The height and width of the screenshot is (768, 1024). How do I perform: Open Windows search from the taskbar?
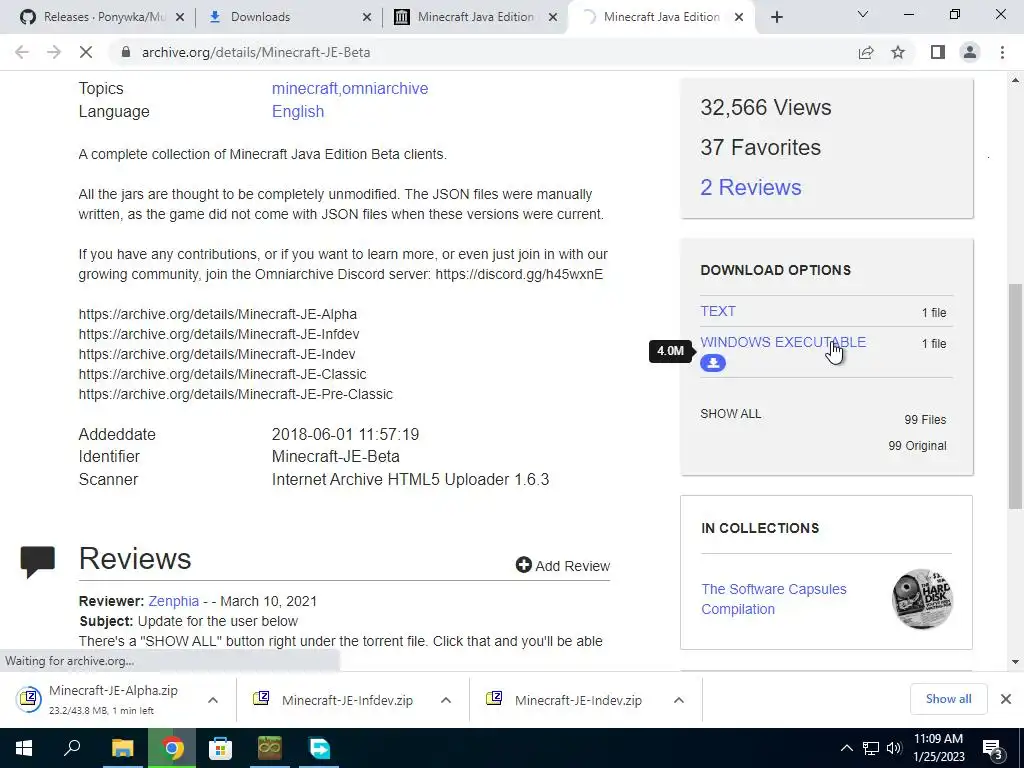point(72,748)
